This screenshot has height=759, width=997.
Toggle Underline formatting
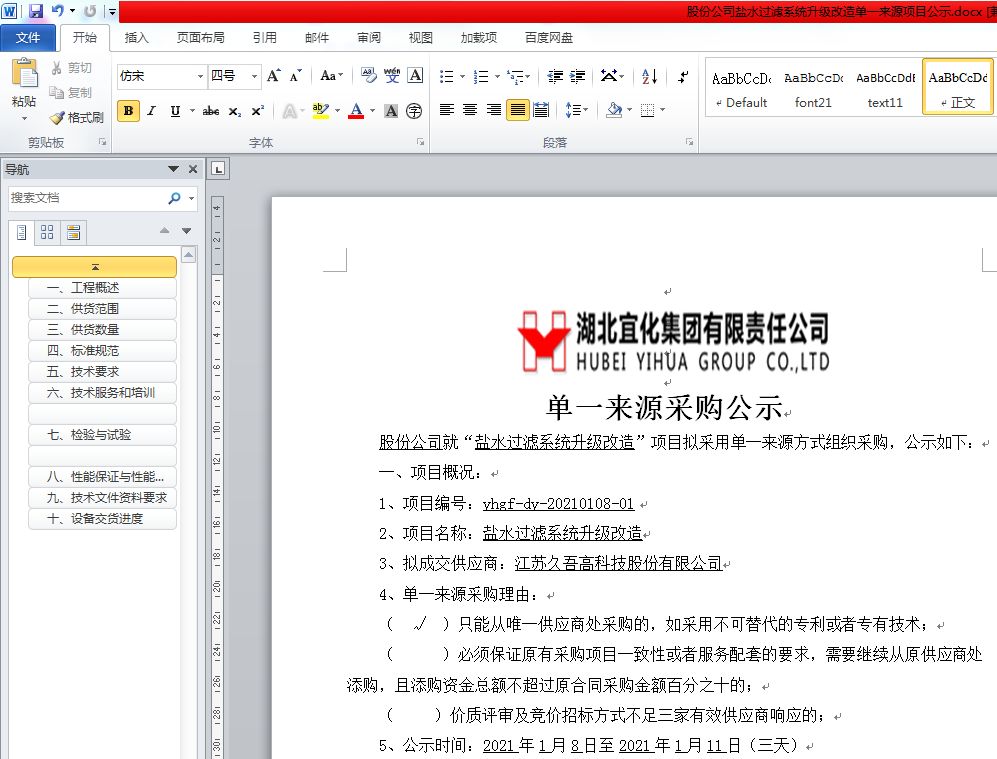click(175, 111)
